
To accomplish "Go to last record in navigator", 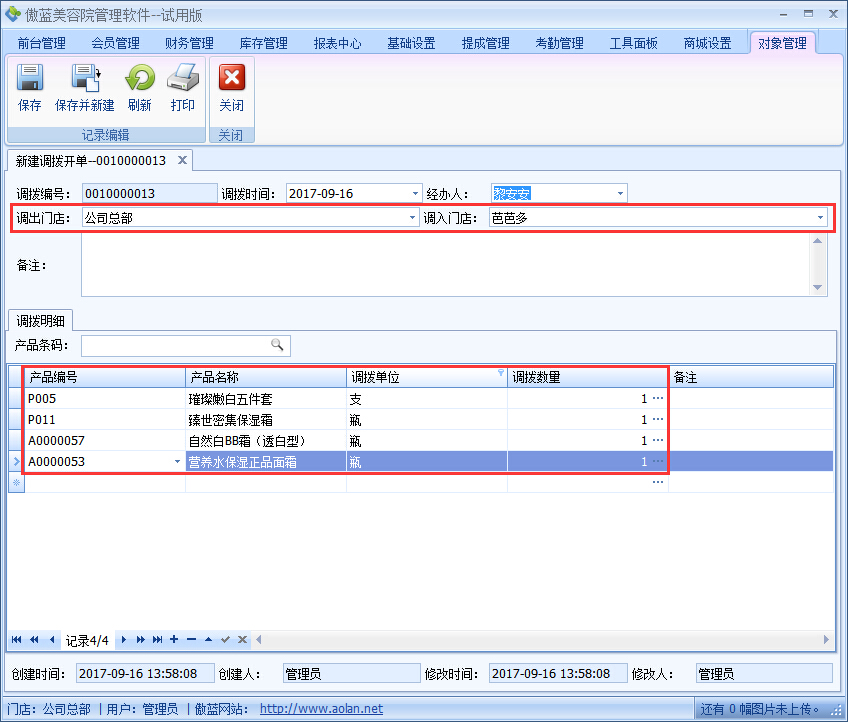I will [x=157, y=640].
